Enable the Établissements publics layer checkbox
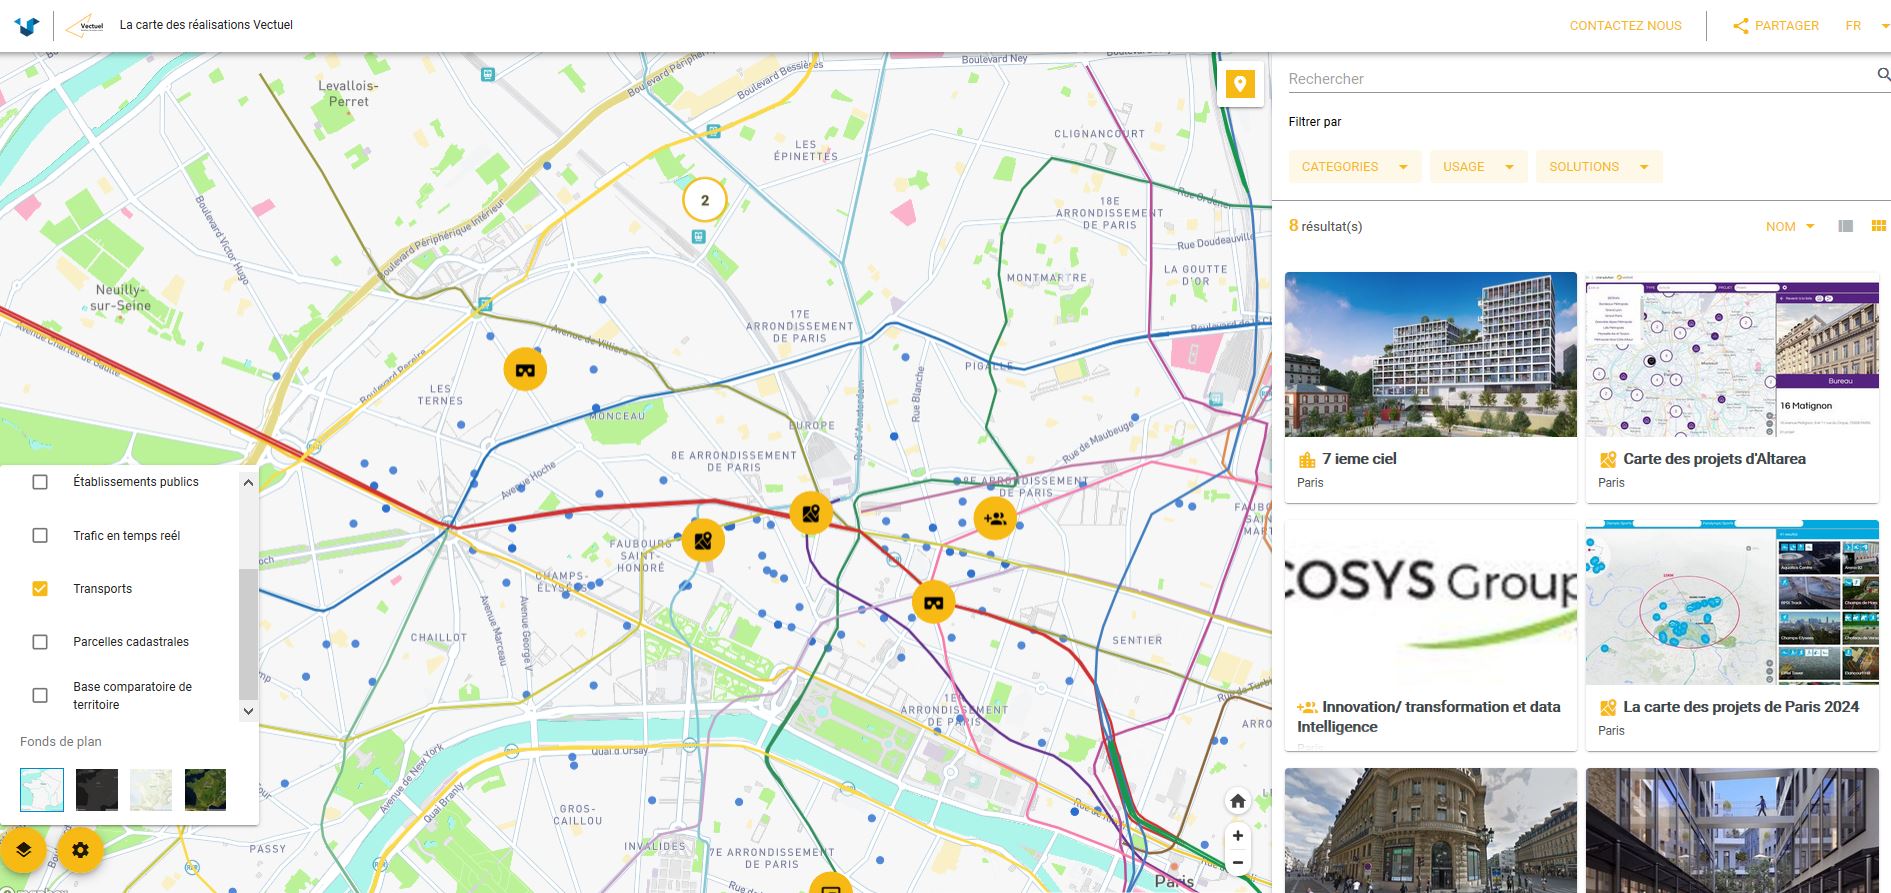 40,482
